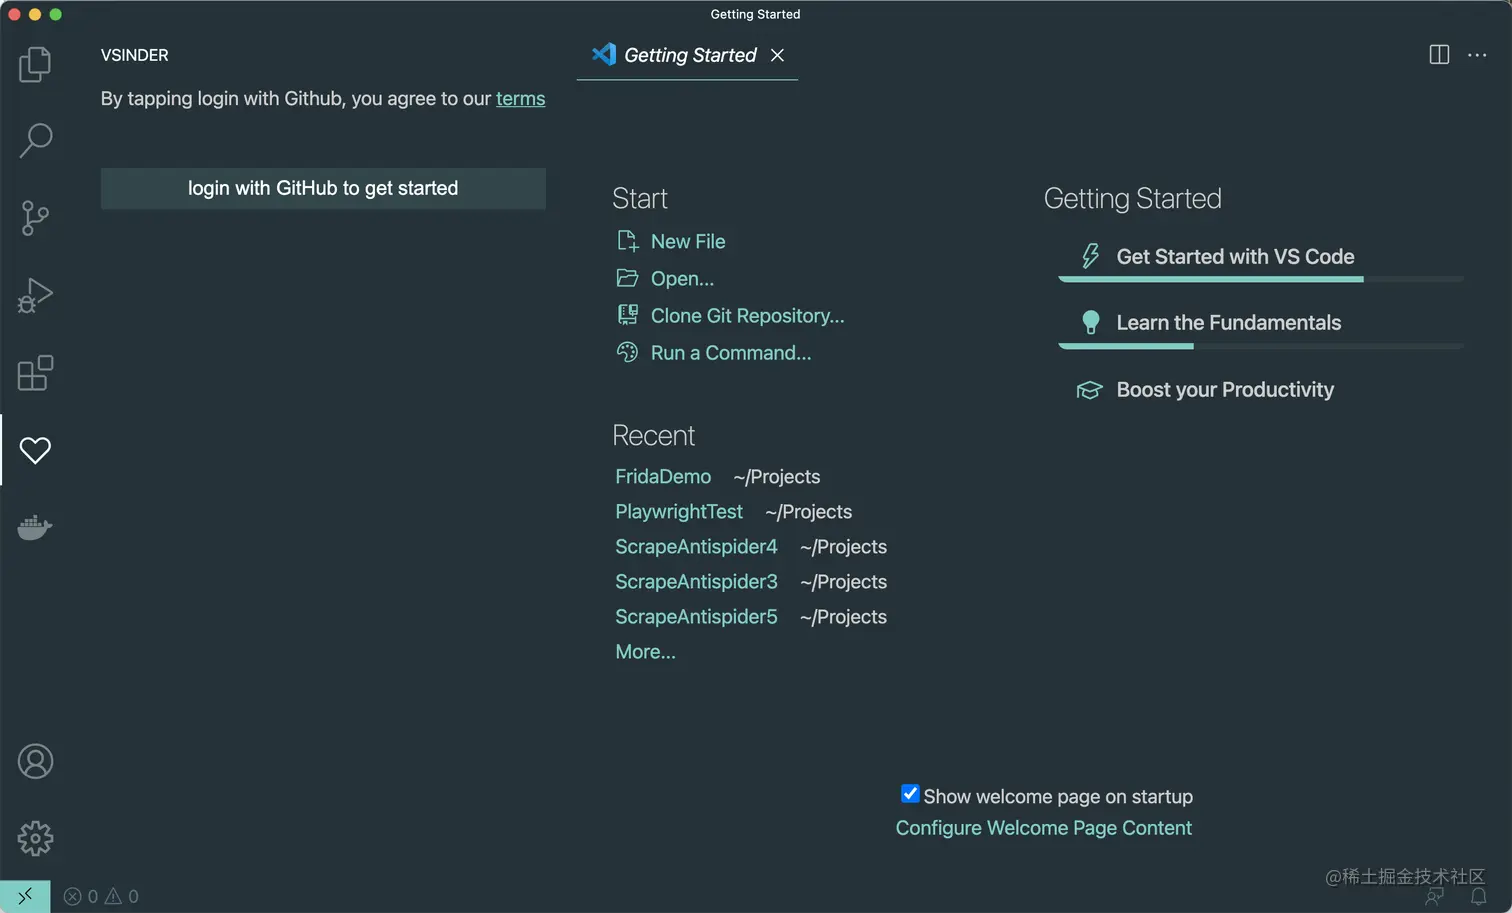
Task: Click the Accounts profile icon
Action: coord(35,762)
